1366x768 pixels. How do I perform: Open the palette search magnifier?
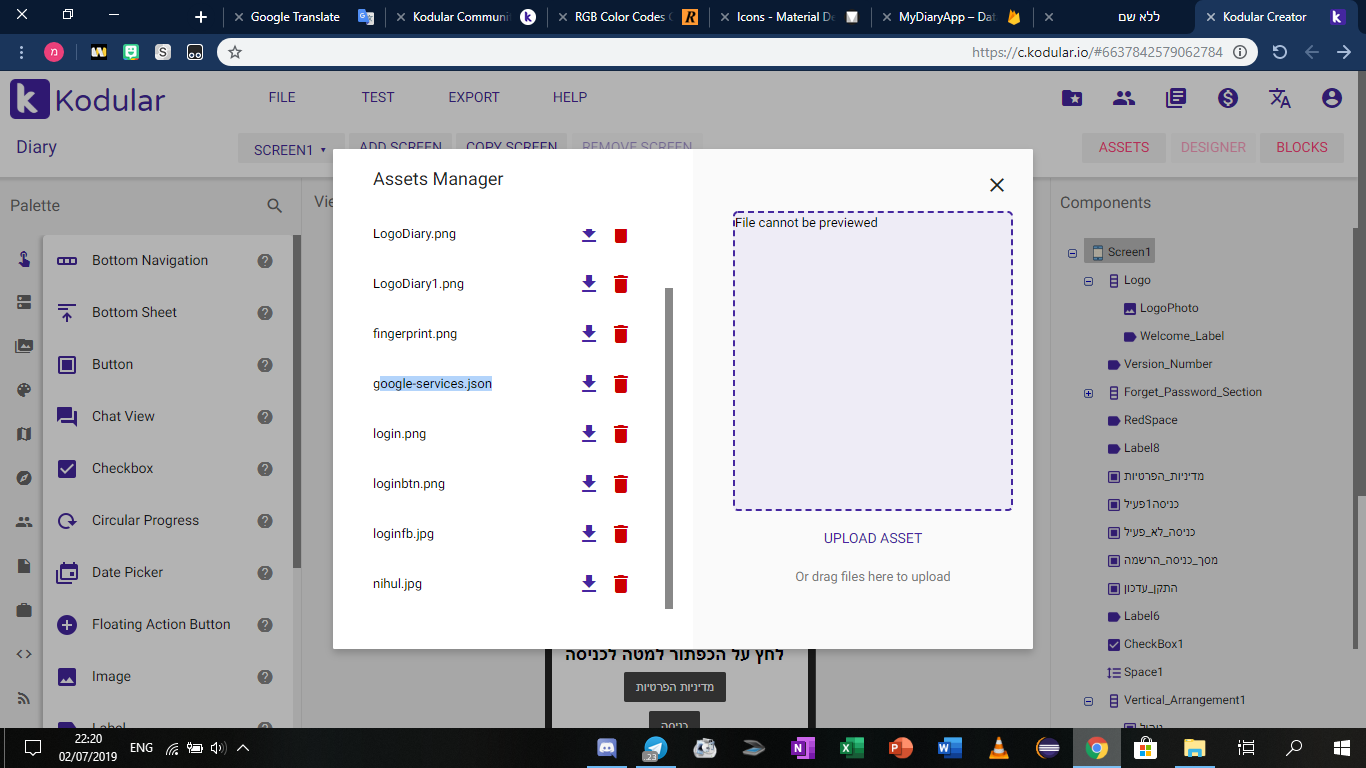point(274,205)
